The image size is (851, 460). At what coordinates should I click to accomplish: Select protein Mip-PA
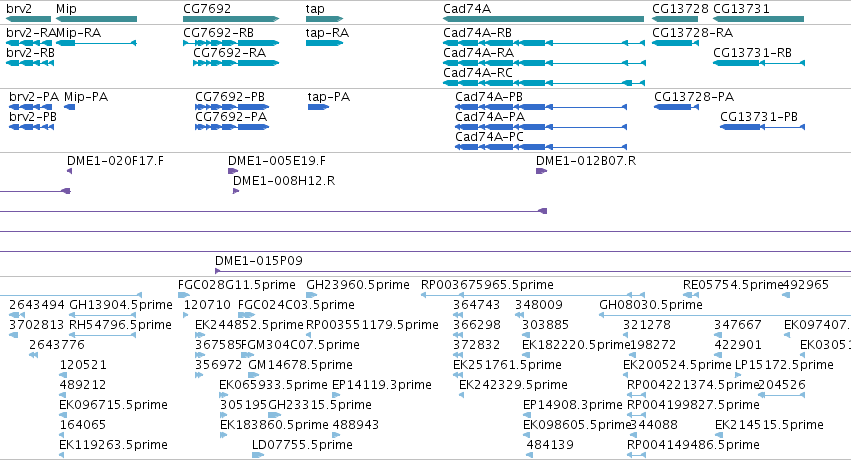69,107
